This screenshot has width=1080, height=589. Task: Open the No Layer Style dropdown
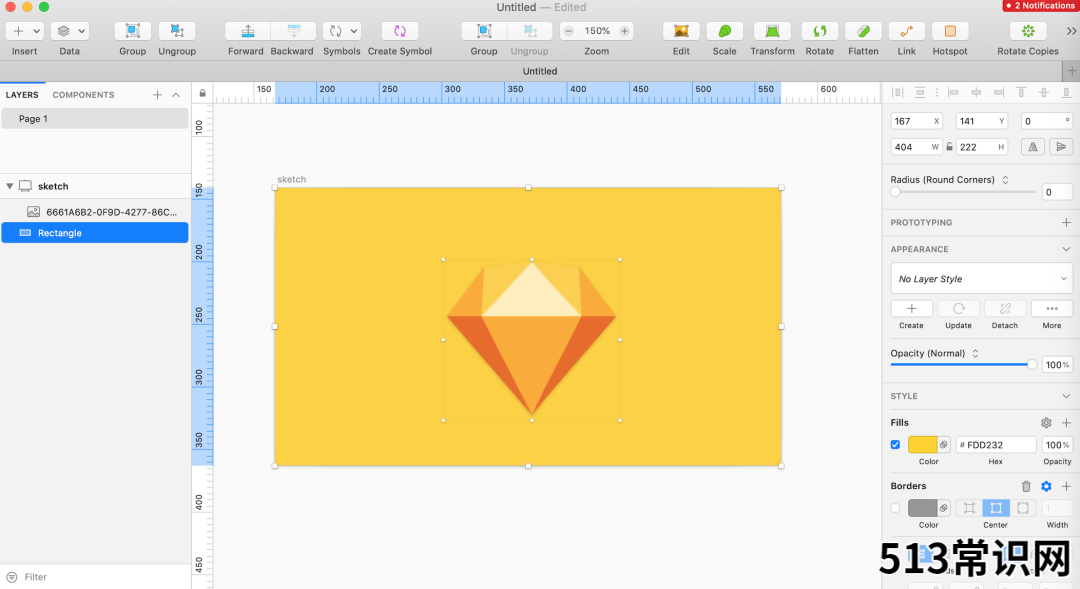(982, 279)
